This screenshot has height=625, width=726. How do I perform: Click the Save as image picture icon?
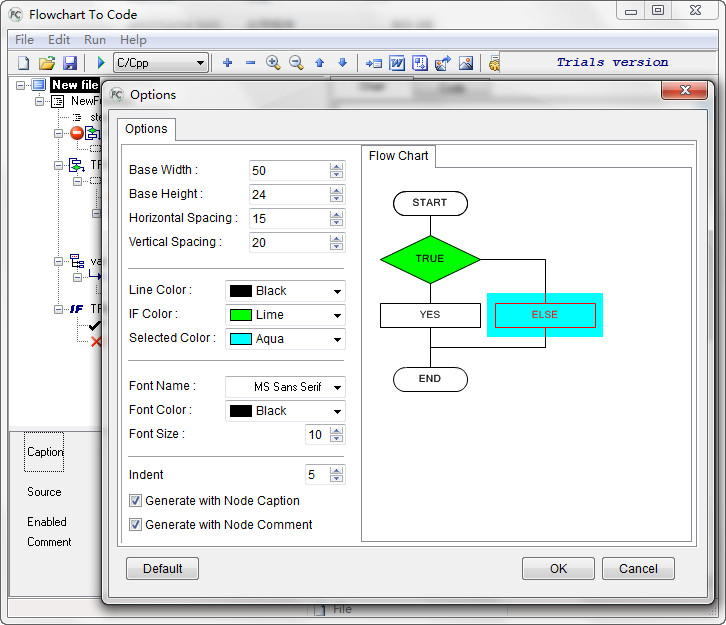[466, 63]
